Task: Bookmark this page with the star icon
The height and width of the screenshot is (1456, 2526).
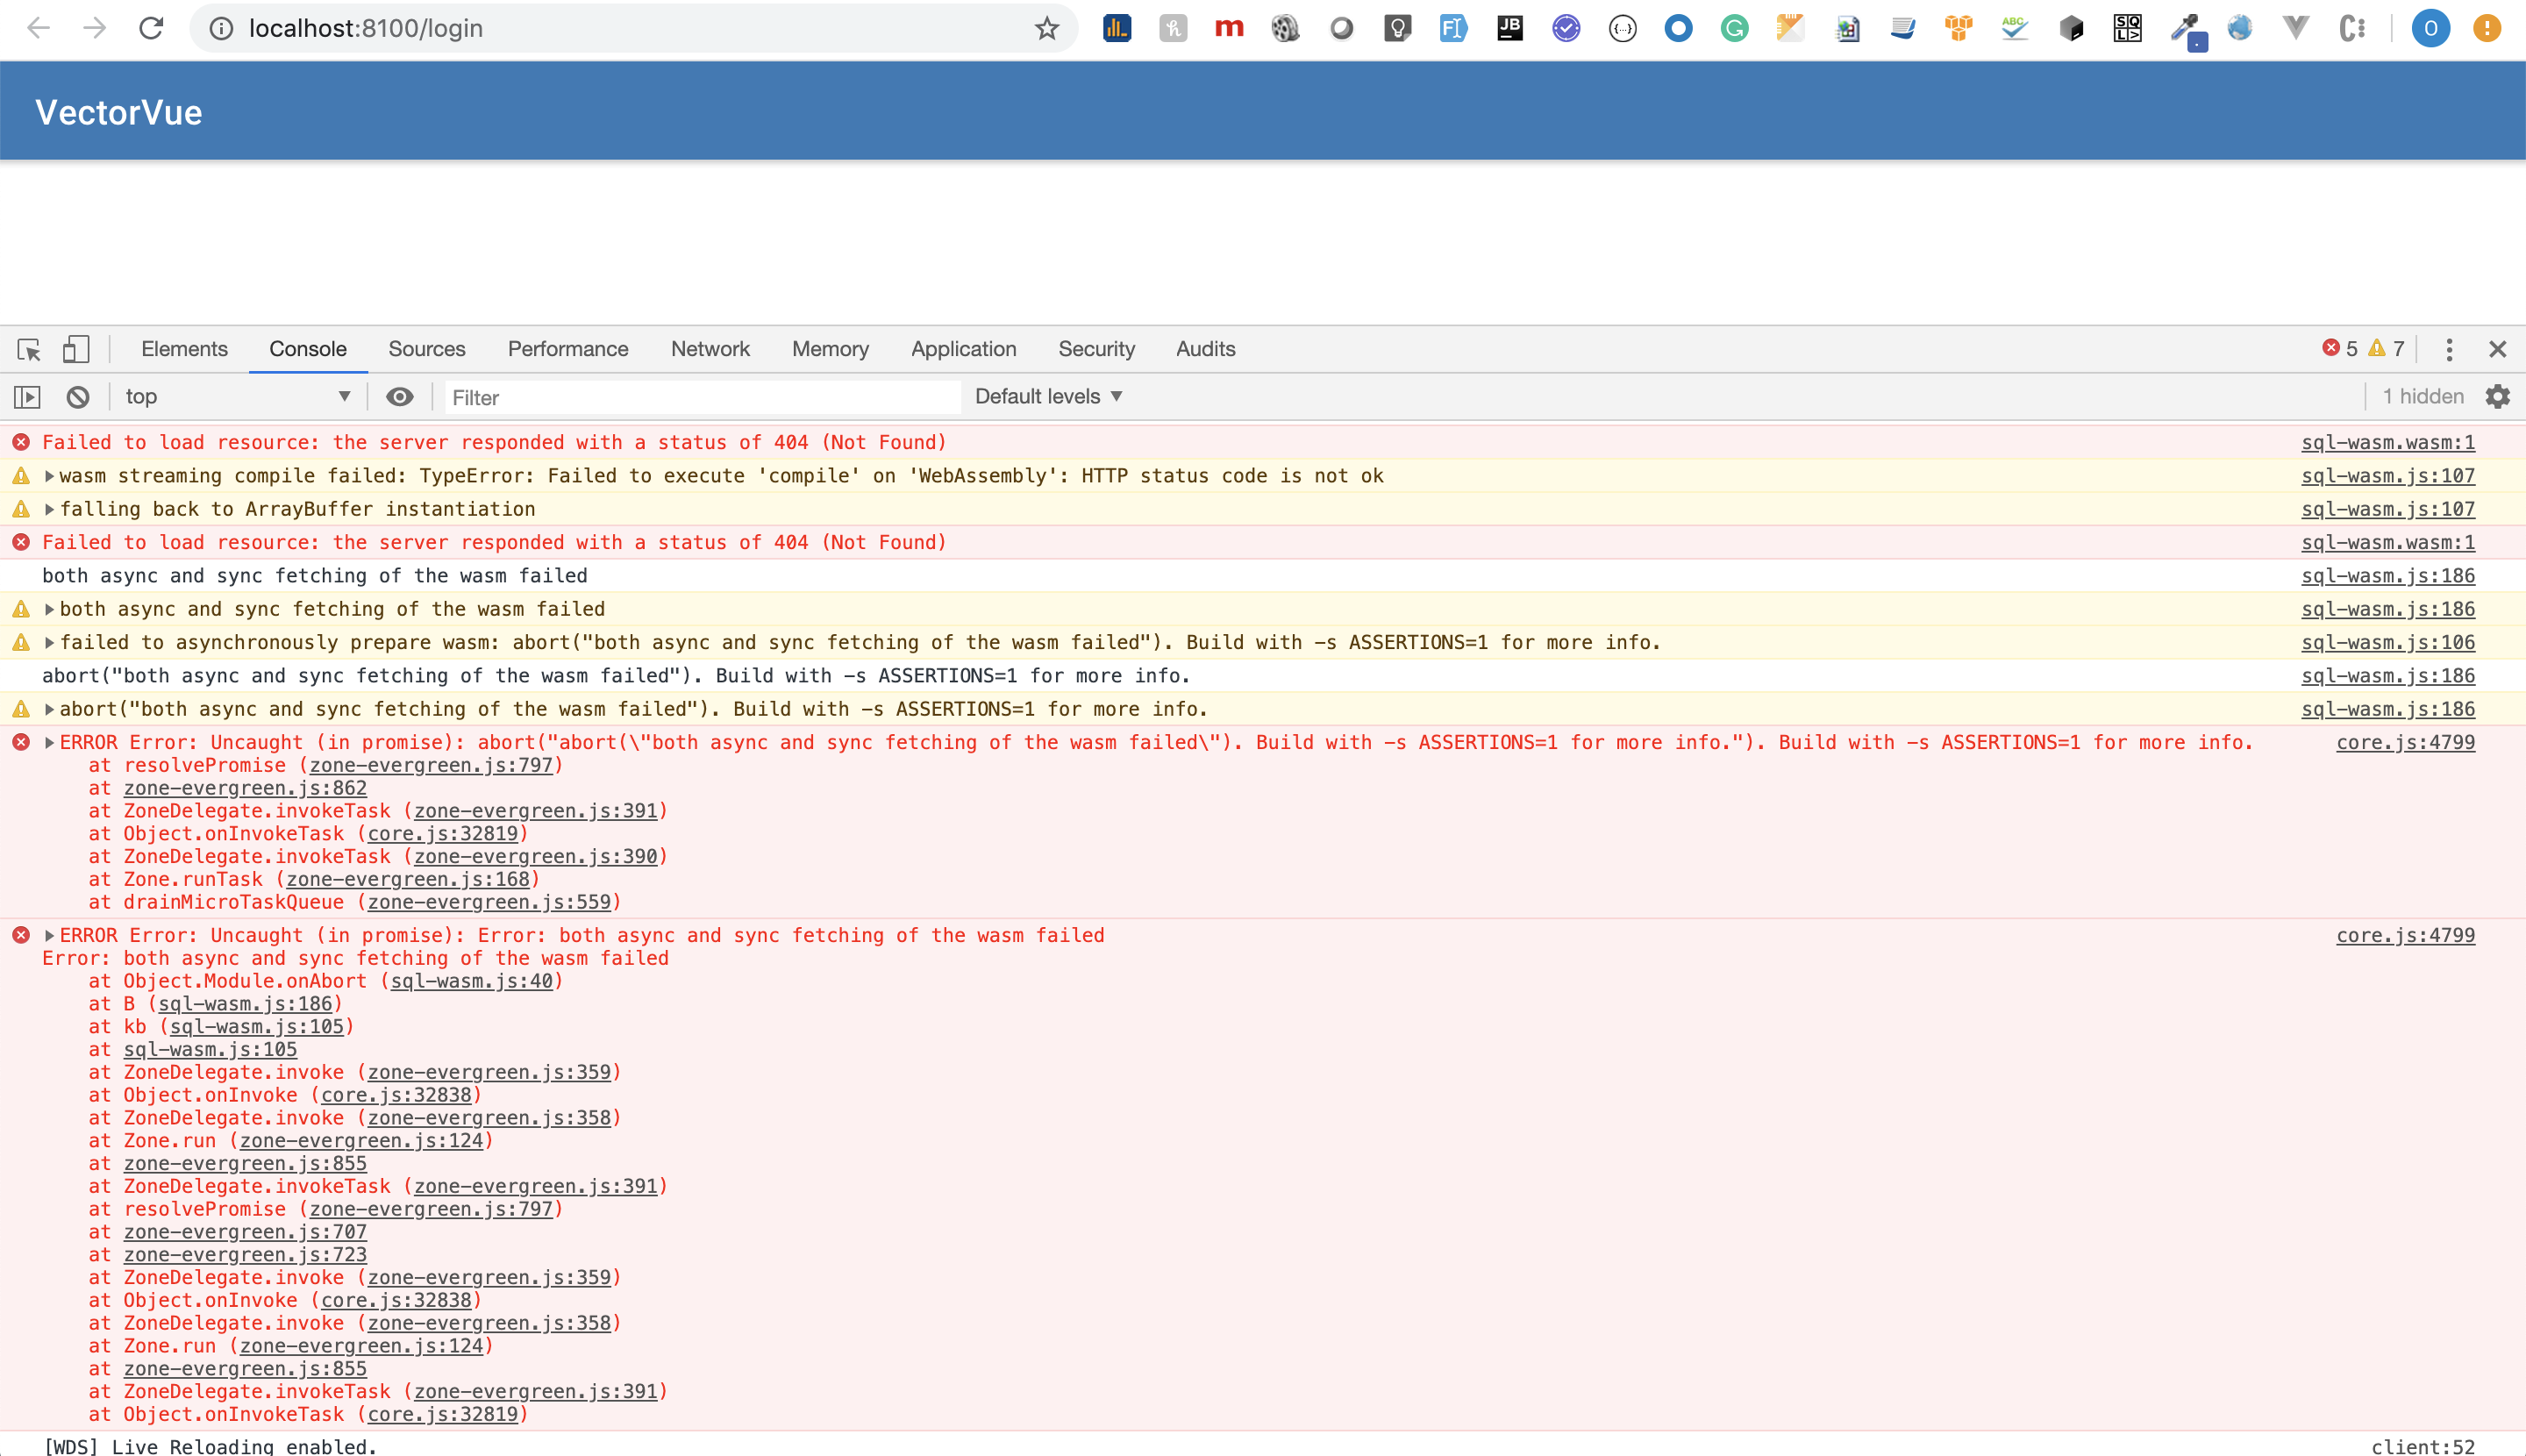Action: pos(1046,28)
